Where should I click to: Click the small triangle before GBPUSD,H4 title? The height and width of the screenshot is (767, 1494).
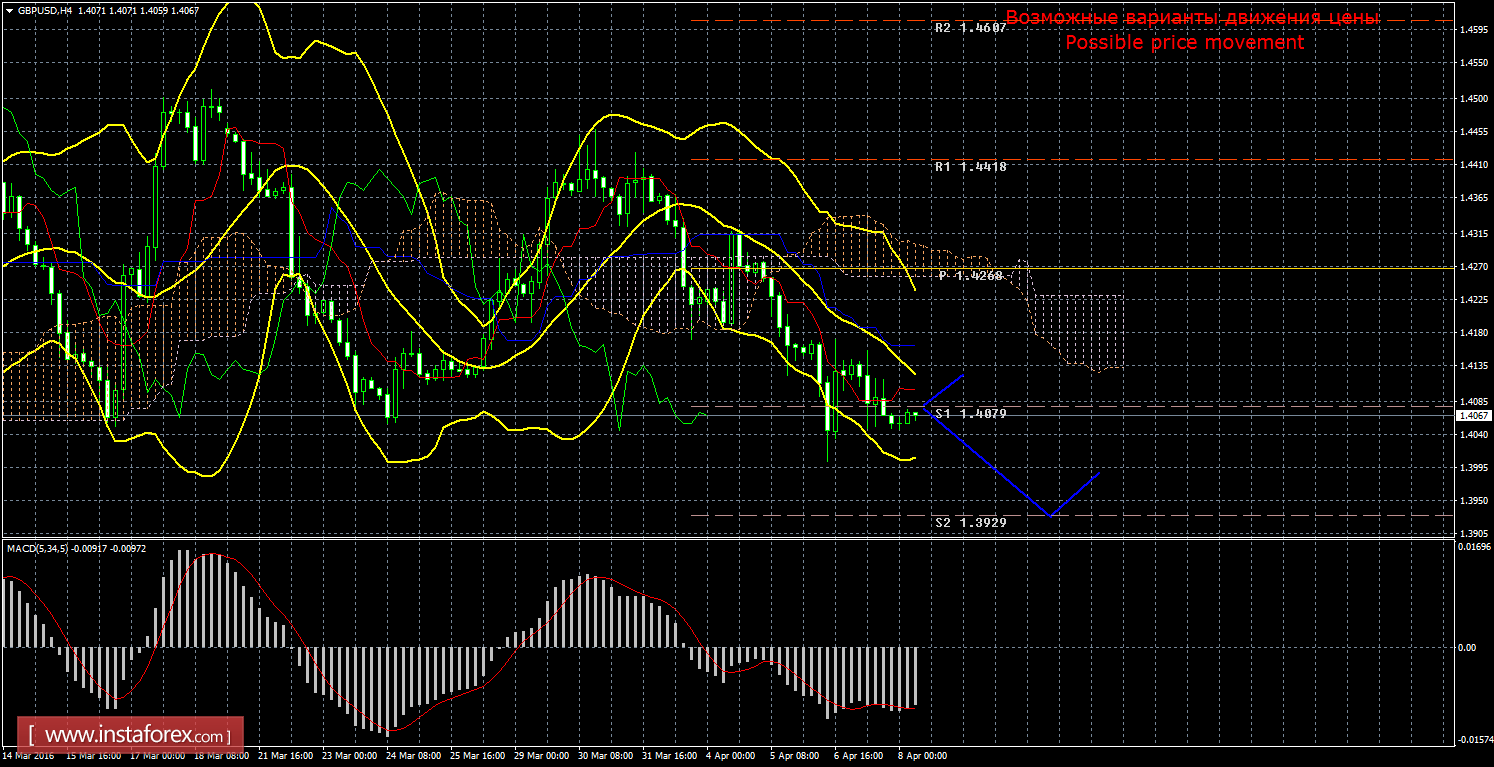[x=8, y=10]
